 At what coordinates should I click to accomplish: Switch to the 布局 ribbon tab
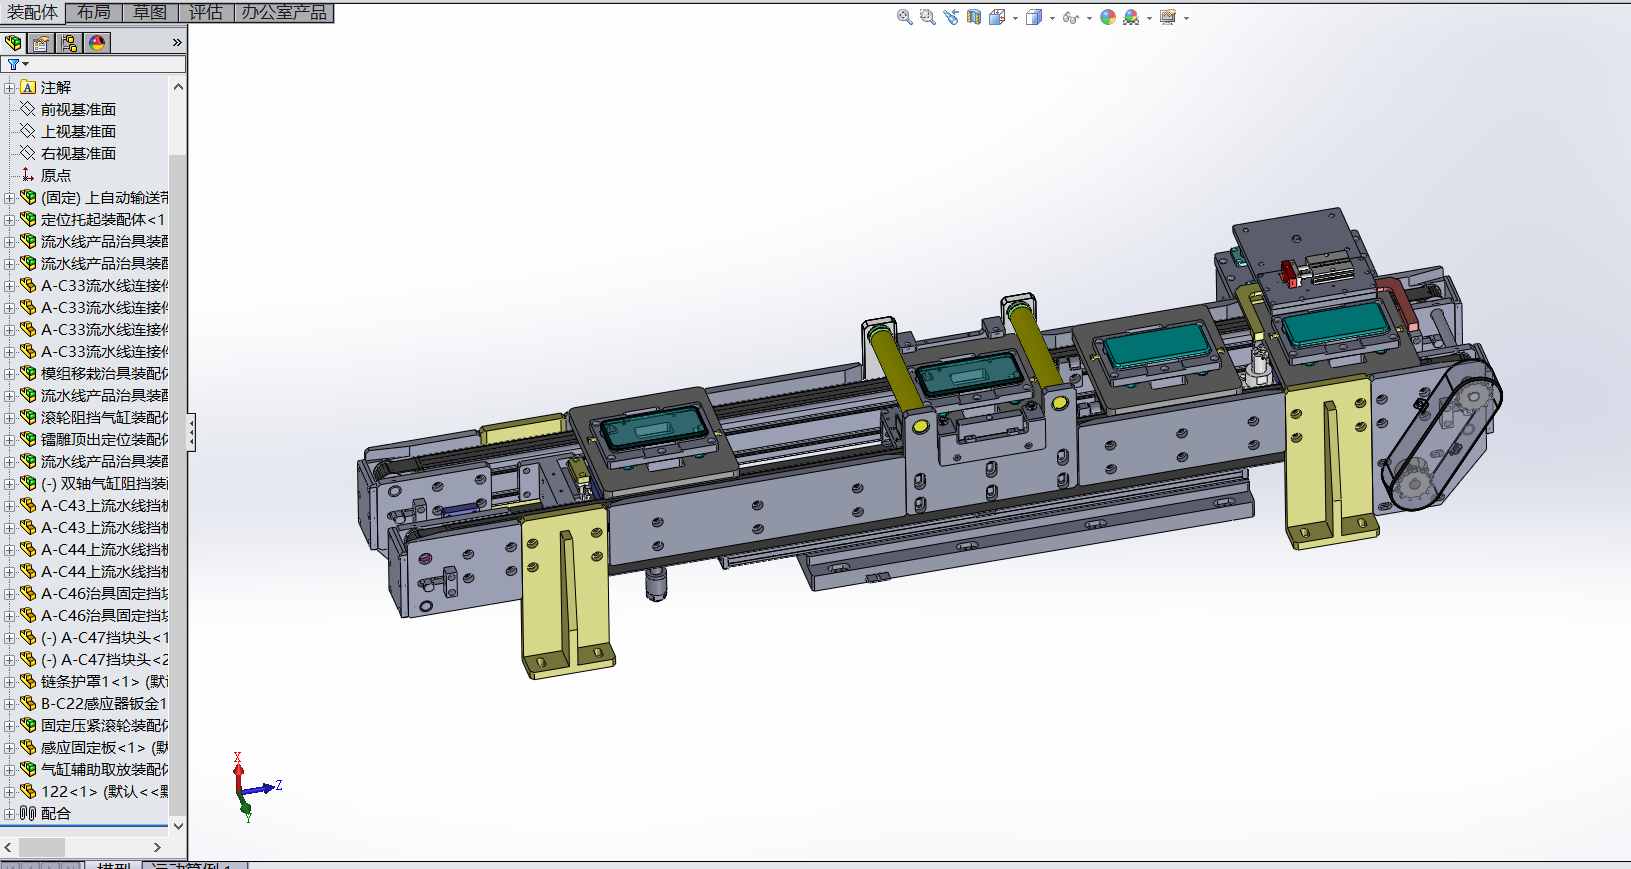point(94,12)
